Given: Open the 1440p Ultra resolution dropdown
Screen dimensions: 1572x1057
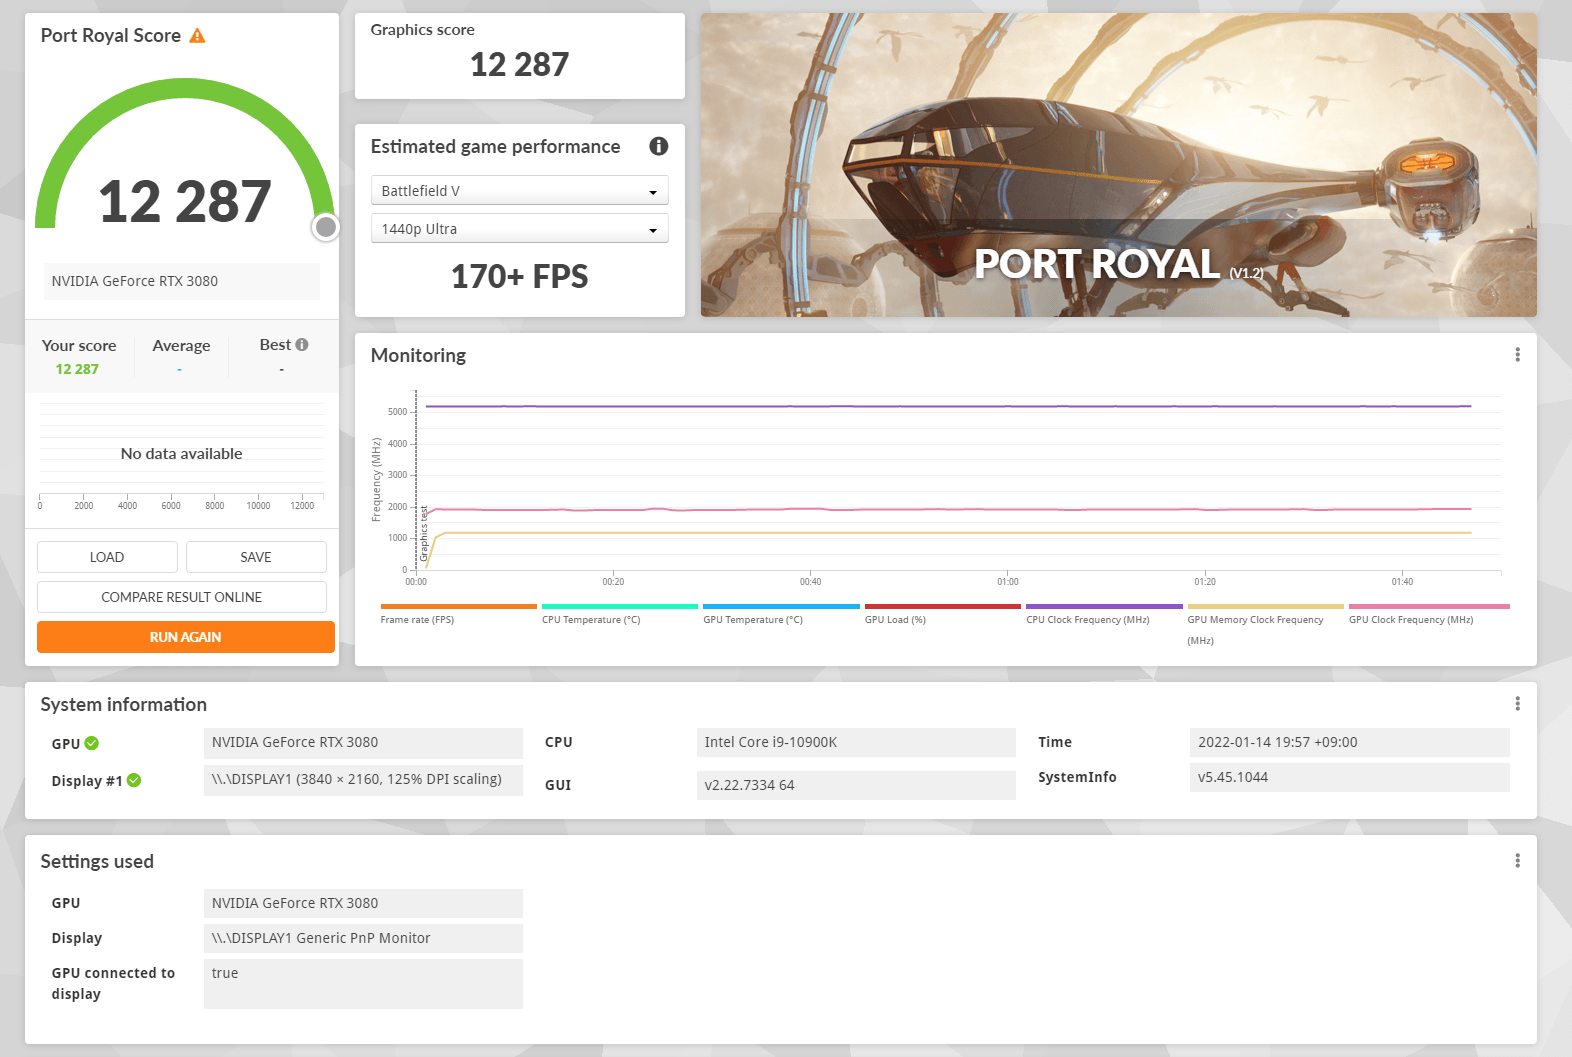Looking at the screenshot, I should coord(519,228).
